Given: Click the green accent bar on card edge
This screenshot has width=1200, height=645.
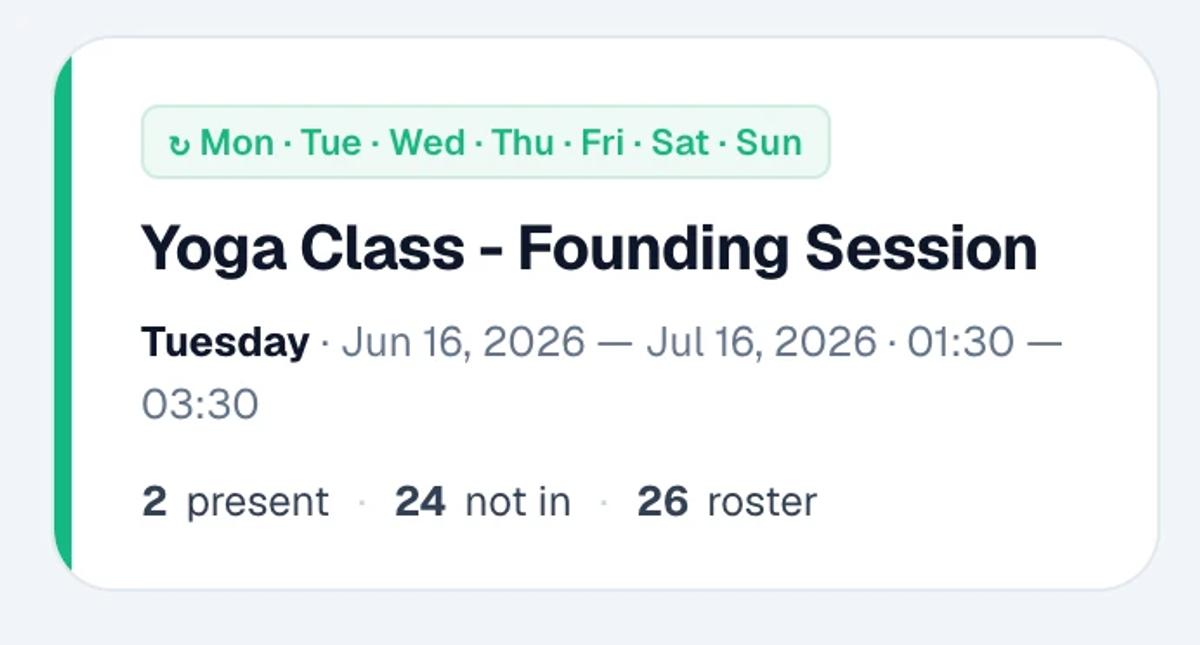Looking at the screenshot, I should click(x=63, y=313).
